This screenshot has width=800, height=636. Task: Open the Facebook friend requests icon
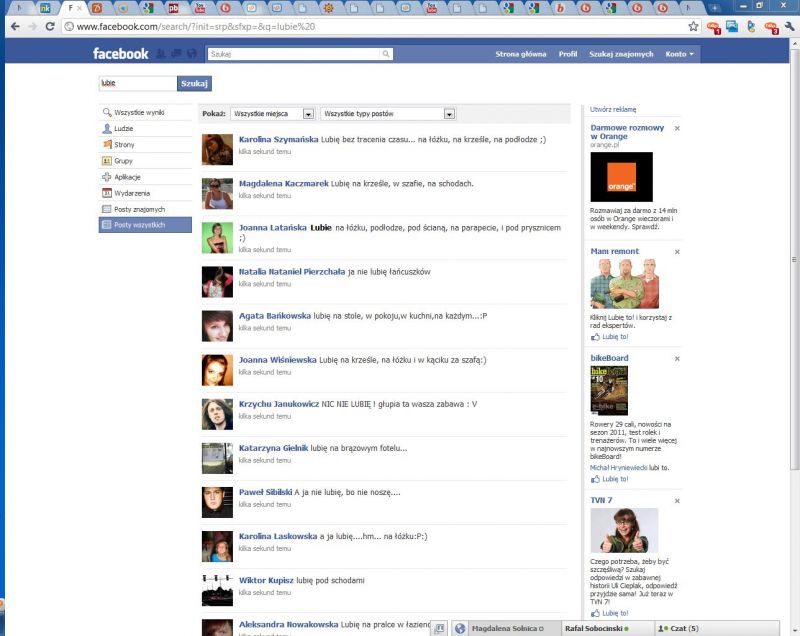(161, 54)
